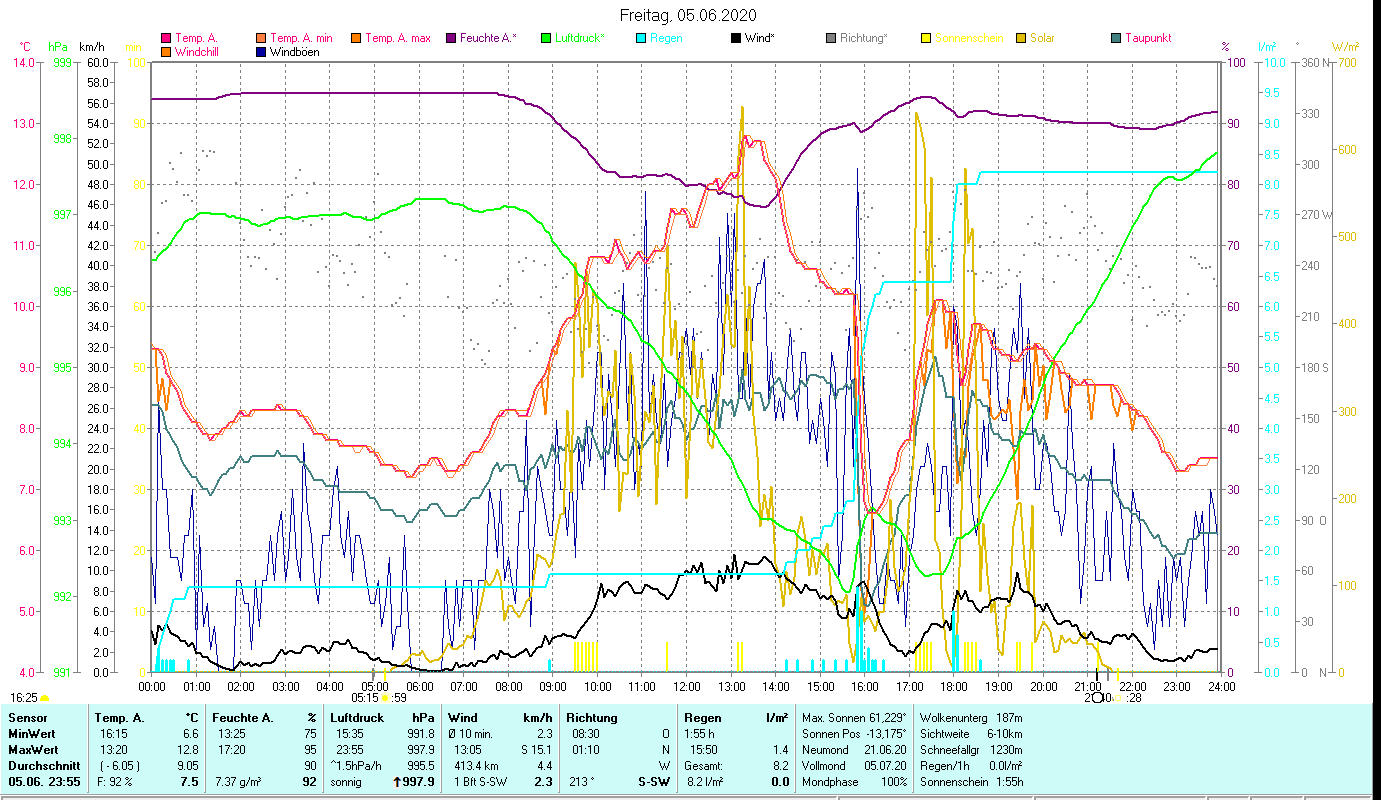Screen dimensions: 1381x800
Task: Click the minimum pressure value 991.8
Action: [x=420, y=734]
